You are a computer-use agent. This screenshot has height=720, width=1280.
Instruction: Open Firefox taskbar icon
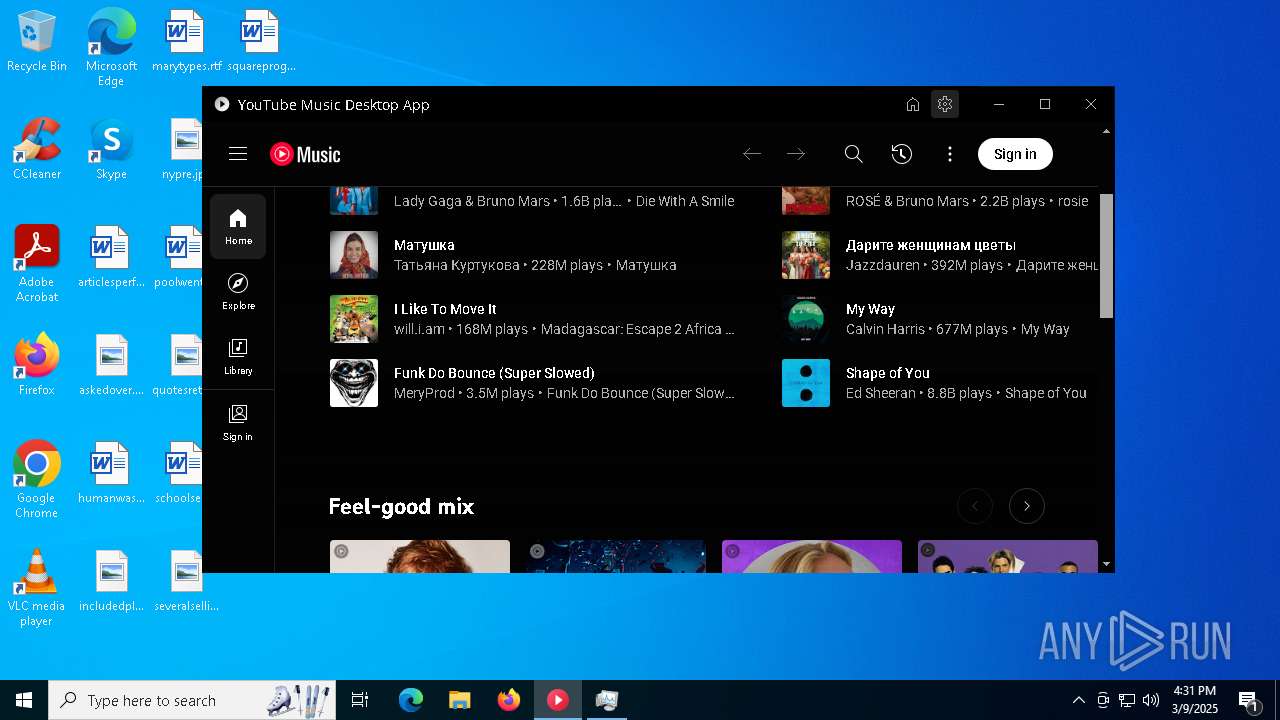point(509,700)
